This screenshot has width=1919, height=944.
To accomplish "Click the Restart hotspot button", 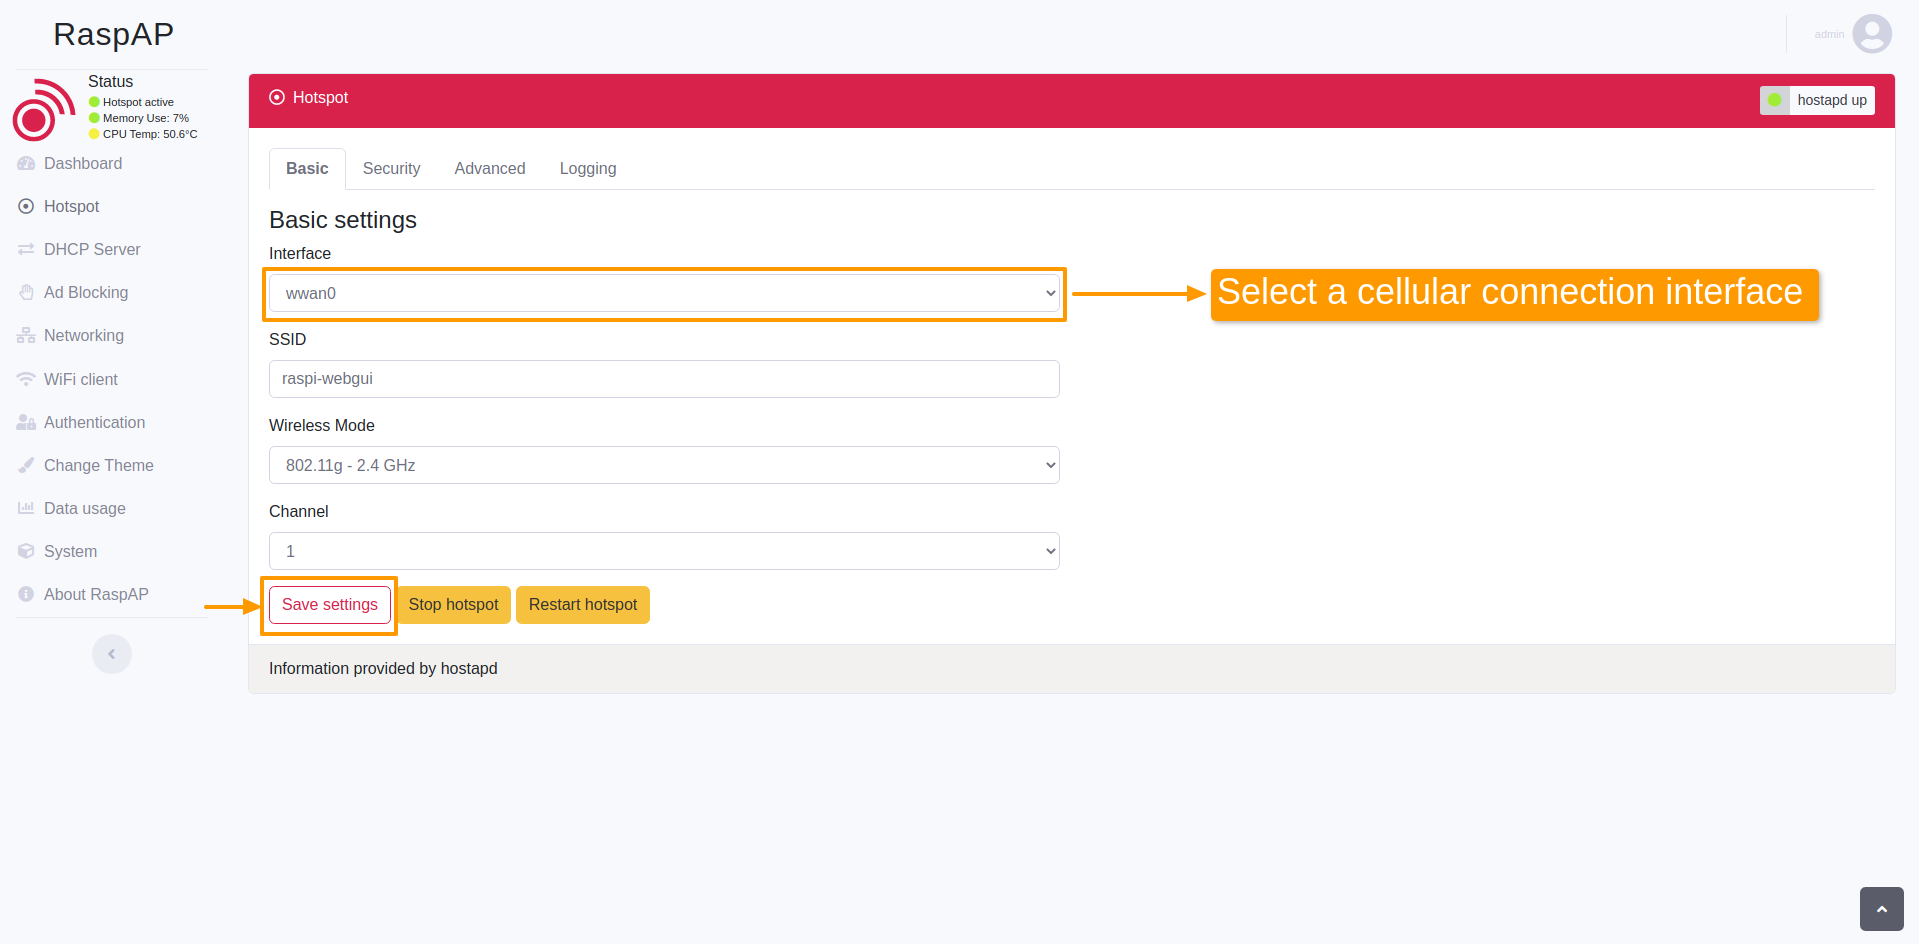I will point(583,605).
